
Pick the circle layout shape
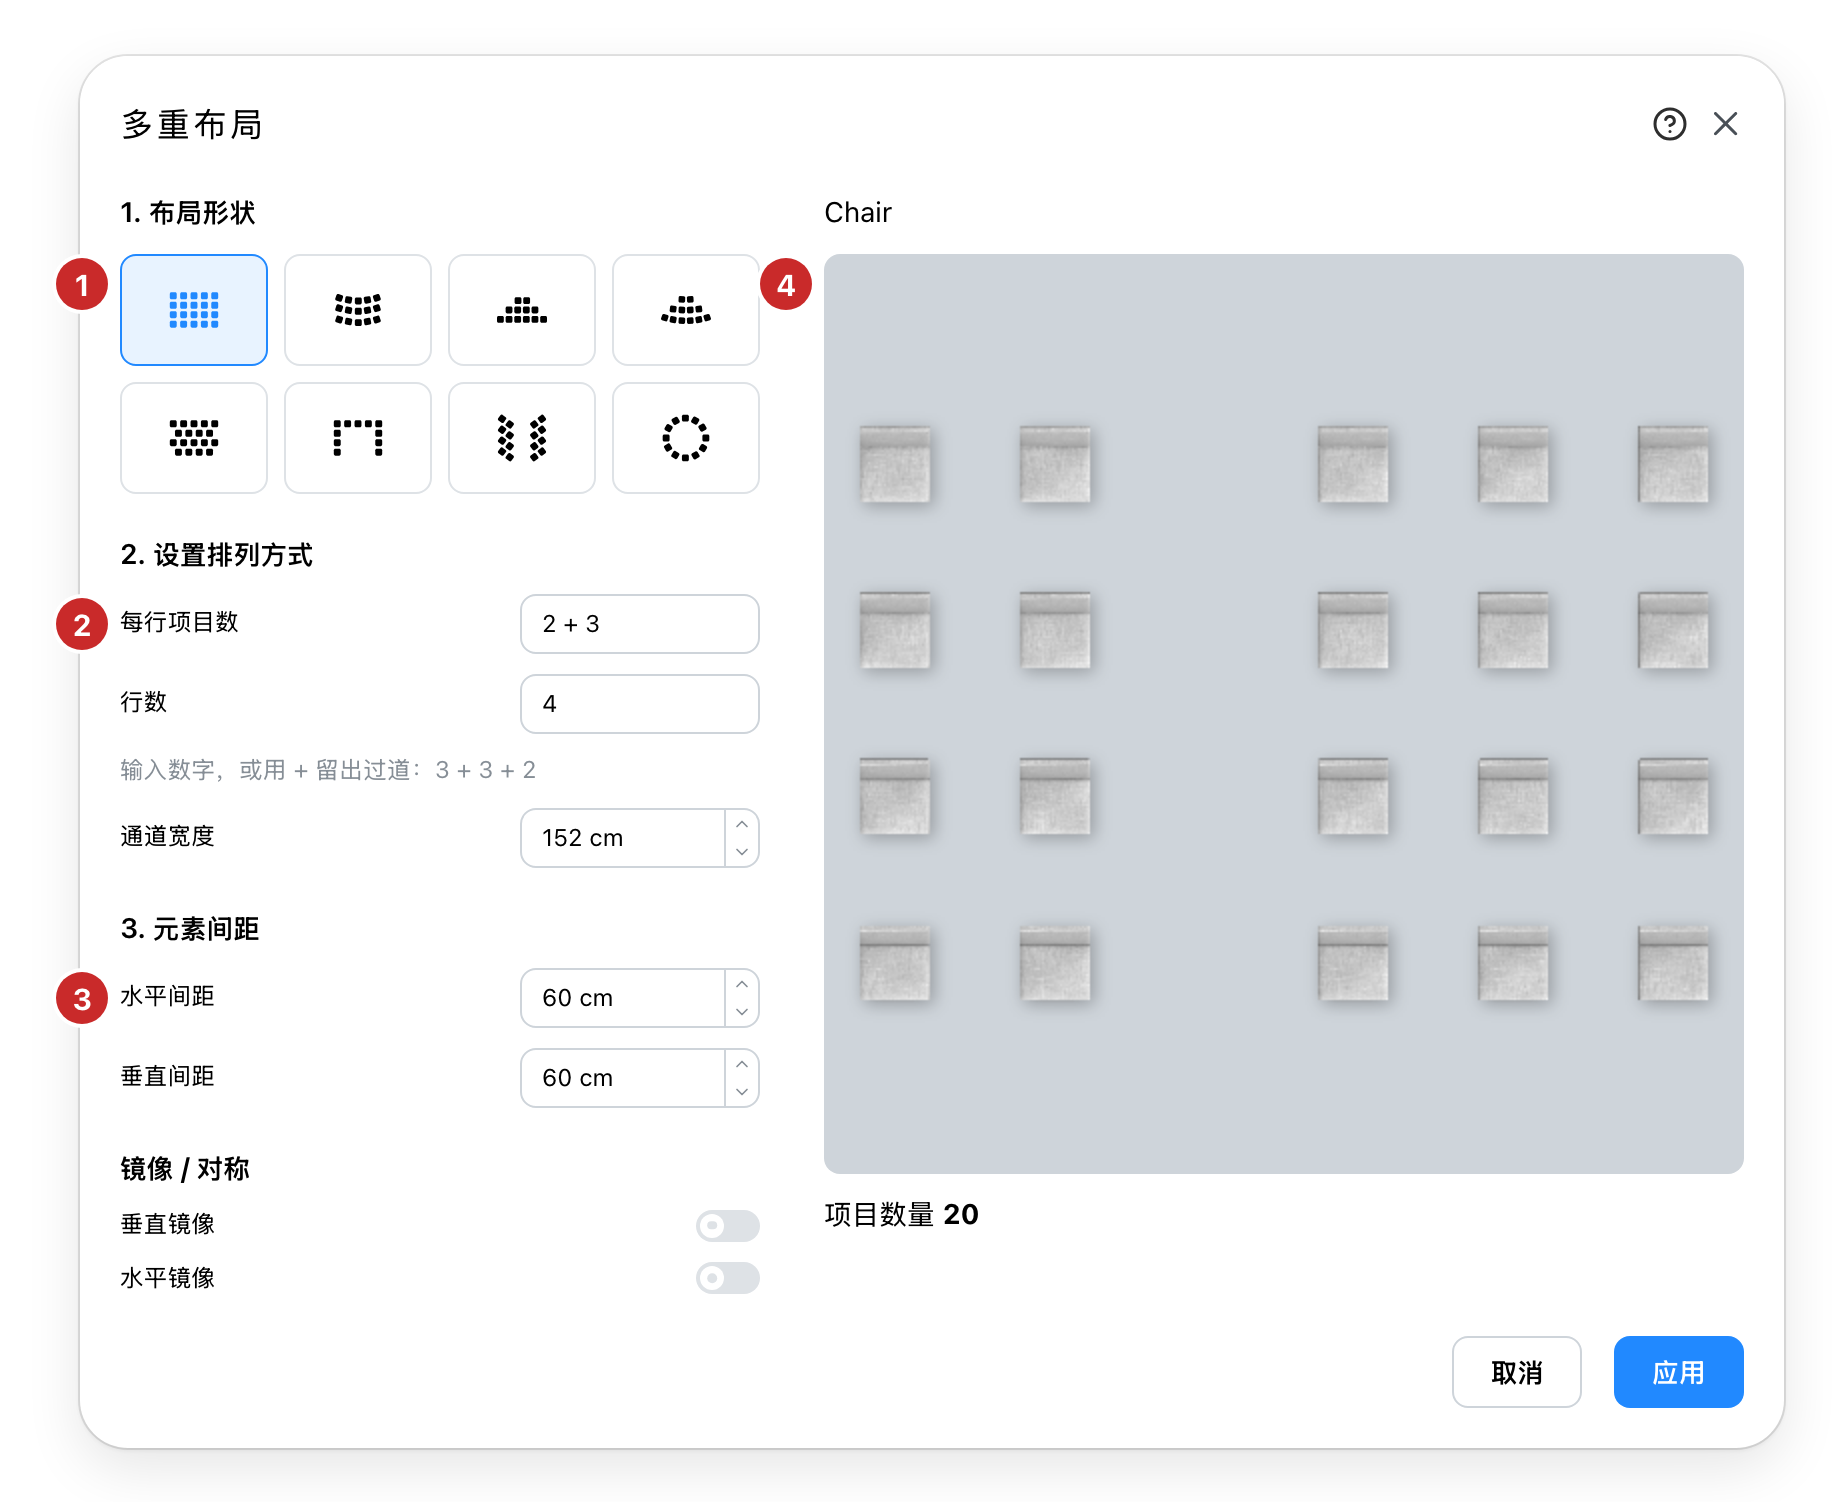click(x=686, y=438)
